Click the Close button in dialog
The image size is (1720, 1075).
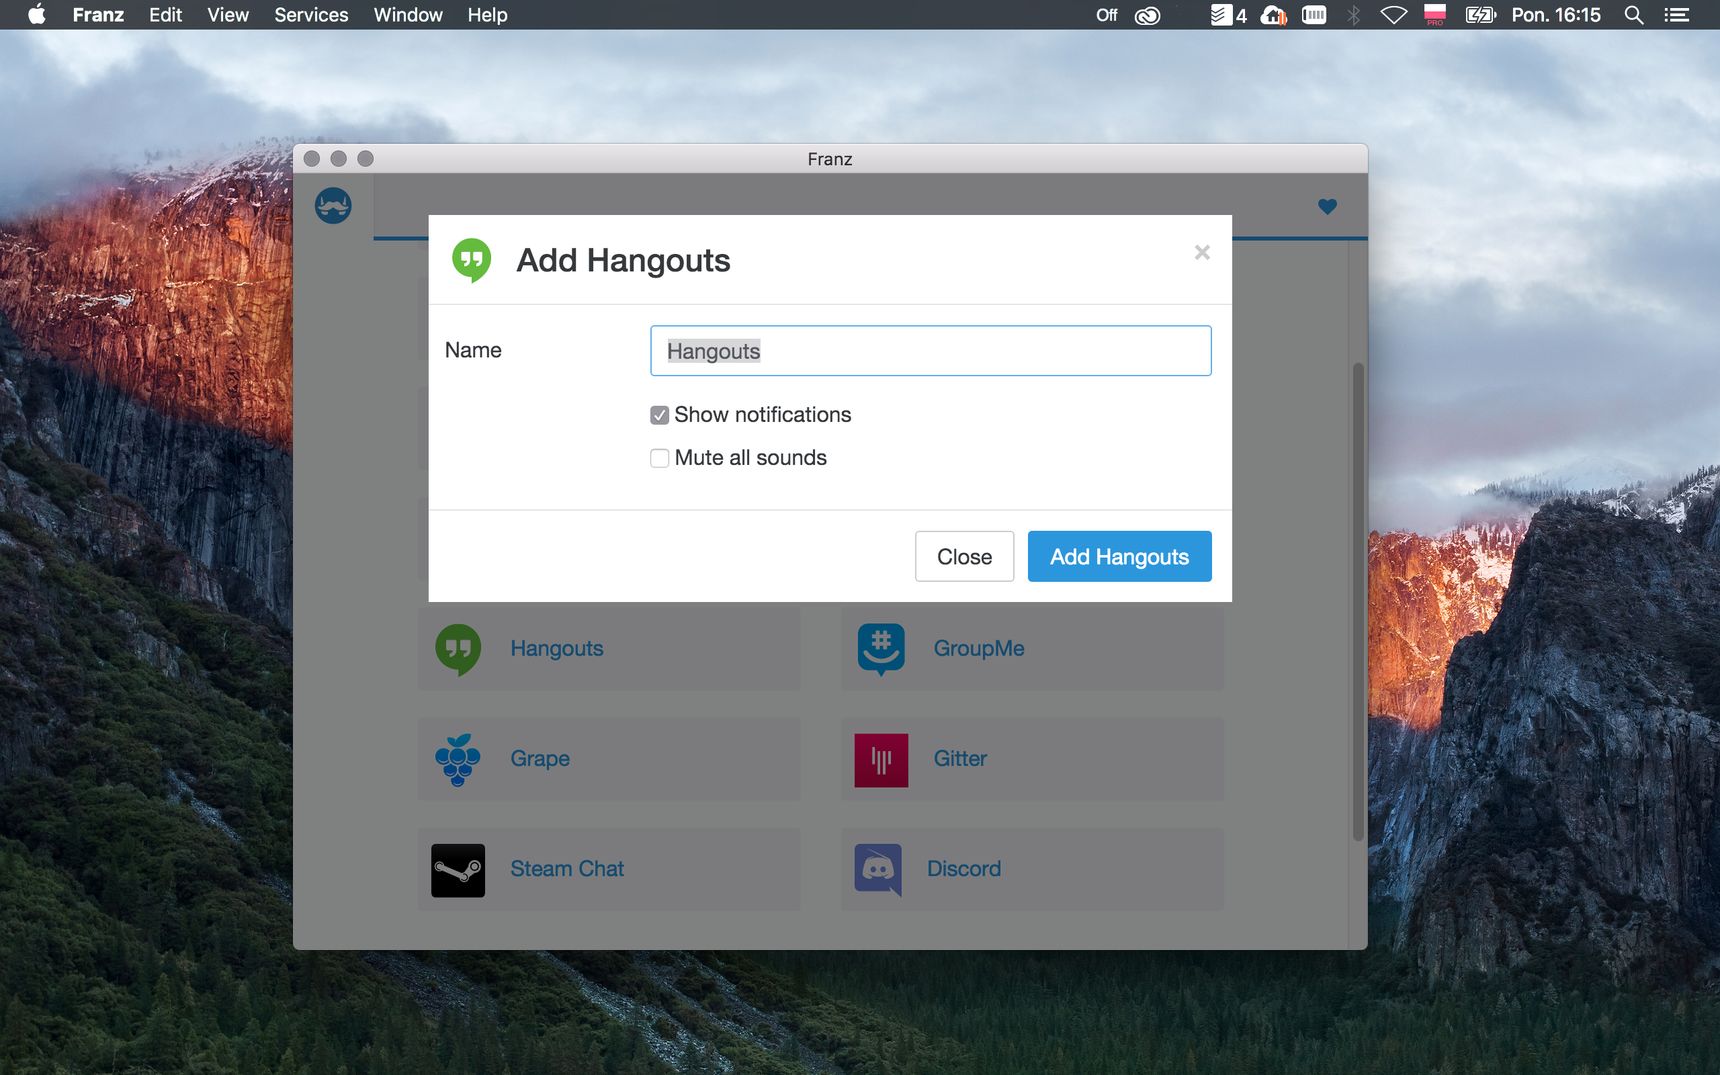tap(964, 556)
